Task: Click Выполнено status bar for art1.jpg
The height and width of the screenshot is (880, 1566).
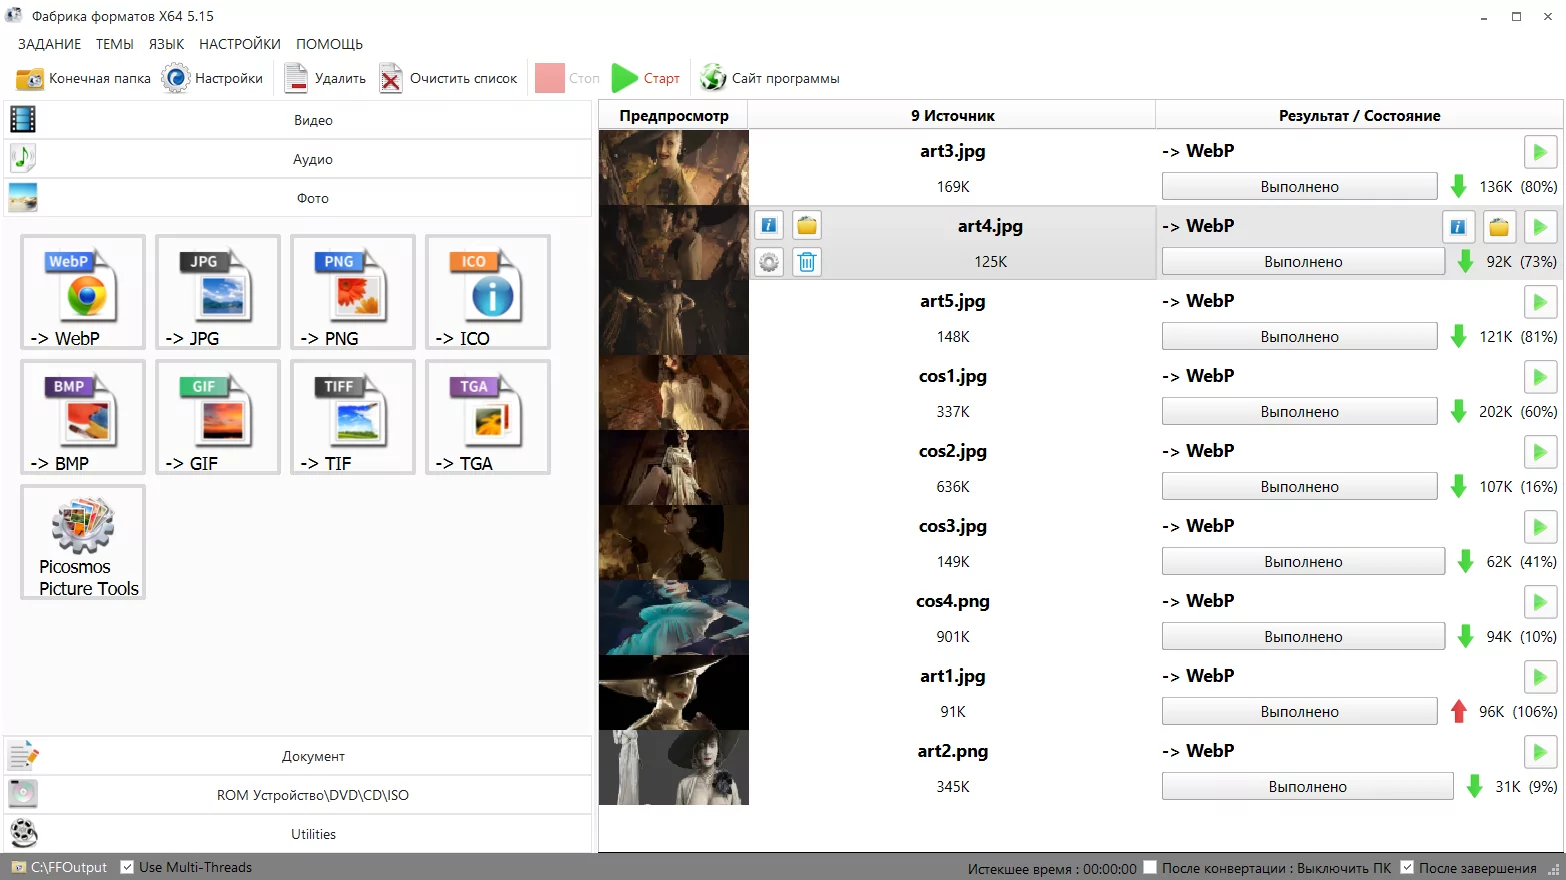Action: click(1299, 711)
